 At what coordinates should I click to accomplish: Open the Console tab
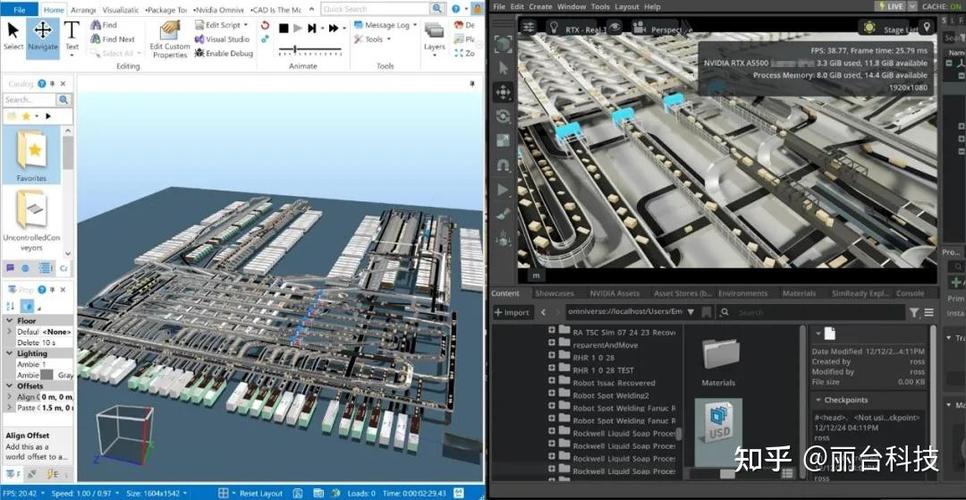(x=910, y=294)
